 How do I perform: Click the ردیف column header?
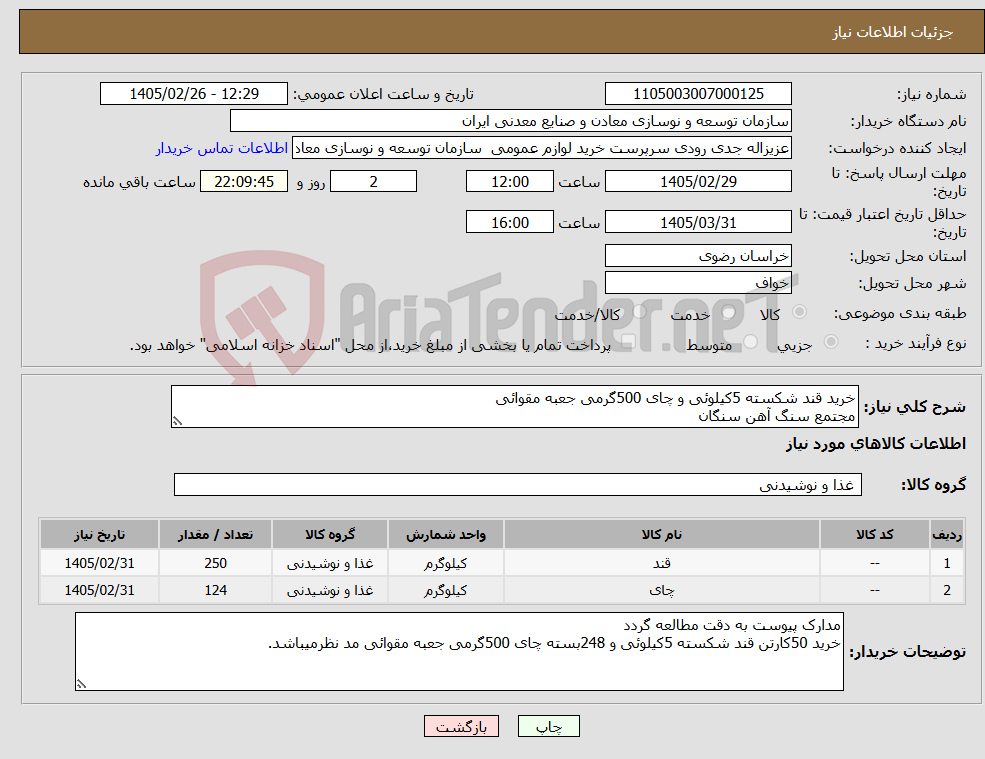[x=947, y=535]
